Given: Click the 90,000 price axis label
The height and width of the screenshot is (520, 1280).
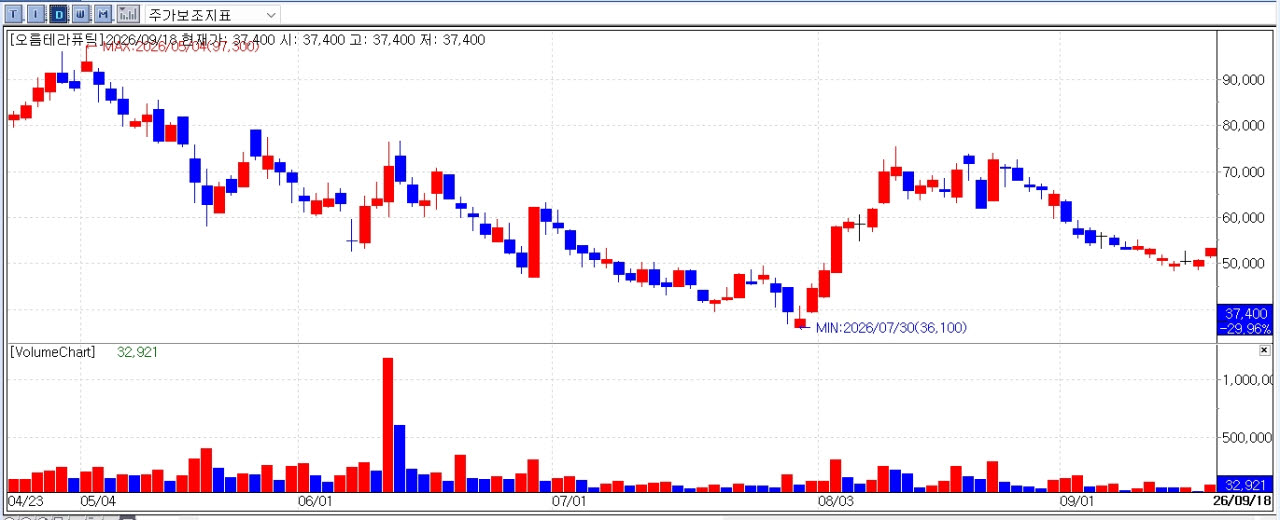Looking at the screenshot, I should point(1246,80).
